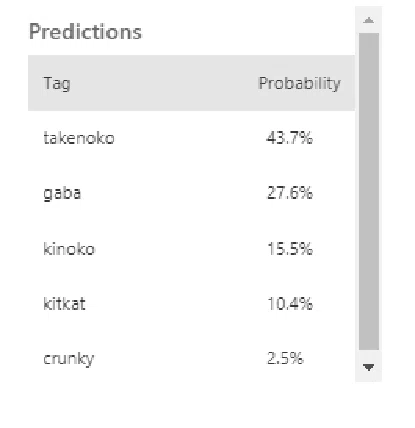Click the Tag column header
This screenshot has width=415, height=428.
pyautogui.click(x=57, y=83)
